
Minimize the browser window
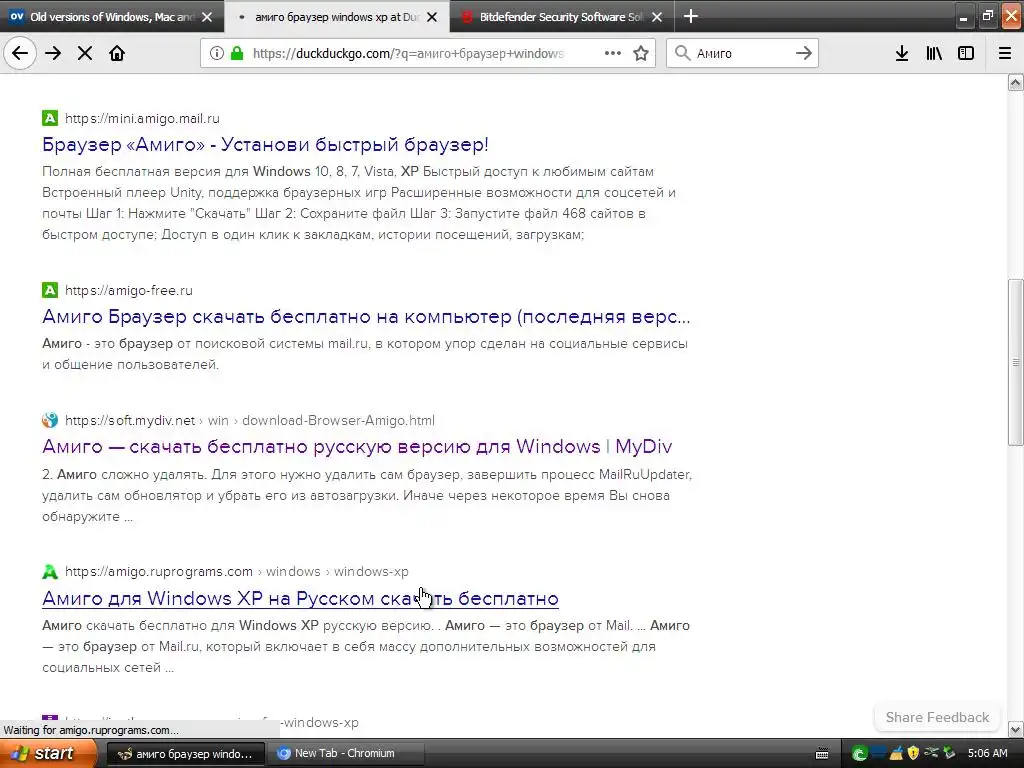click(963, 17)
